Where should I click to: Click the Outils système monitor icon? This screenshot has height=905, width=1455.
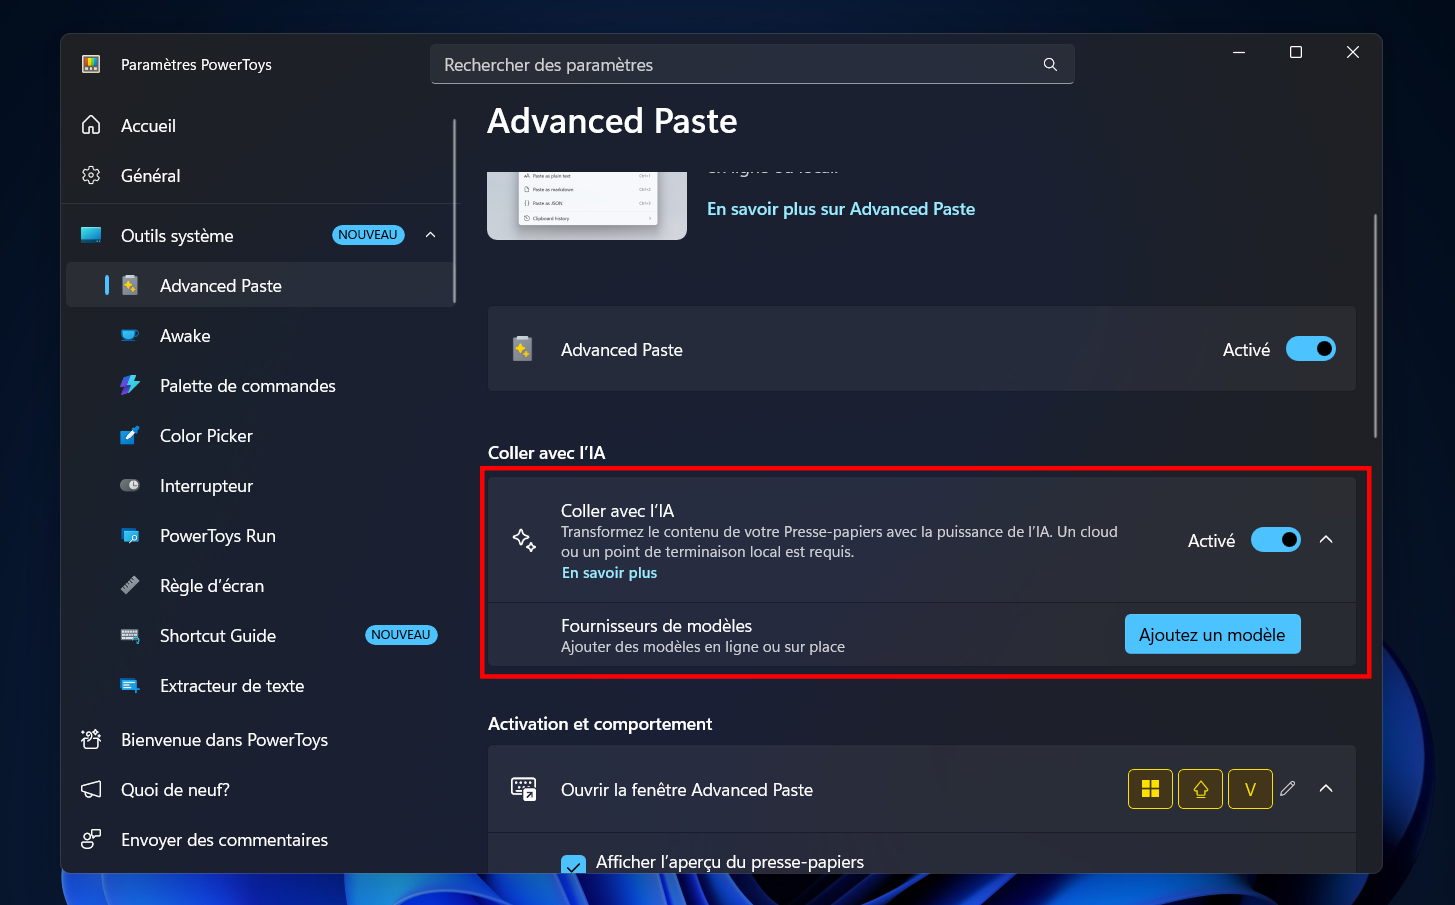pyautogui.click(x=91, y=235)
